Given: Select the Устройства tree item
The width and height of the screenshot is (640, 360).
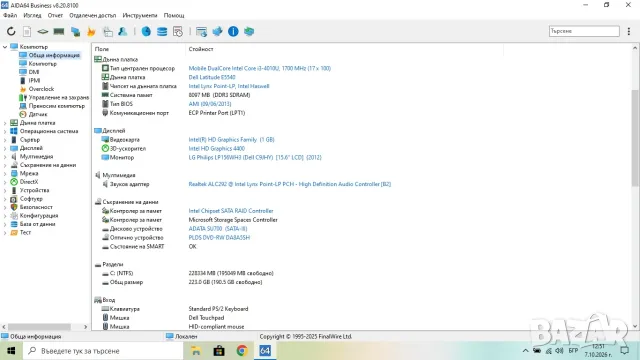Looking at the screenshot, I should tap(34, 191).
